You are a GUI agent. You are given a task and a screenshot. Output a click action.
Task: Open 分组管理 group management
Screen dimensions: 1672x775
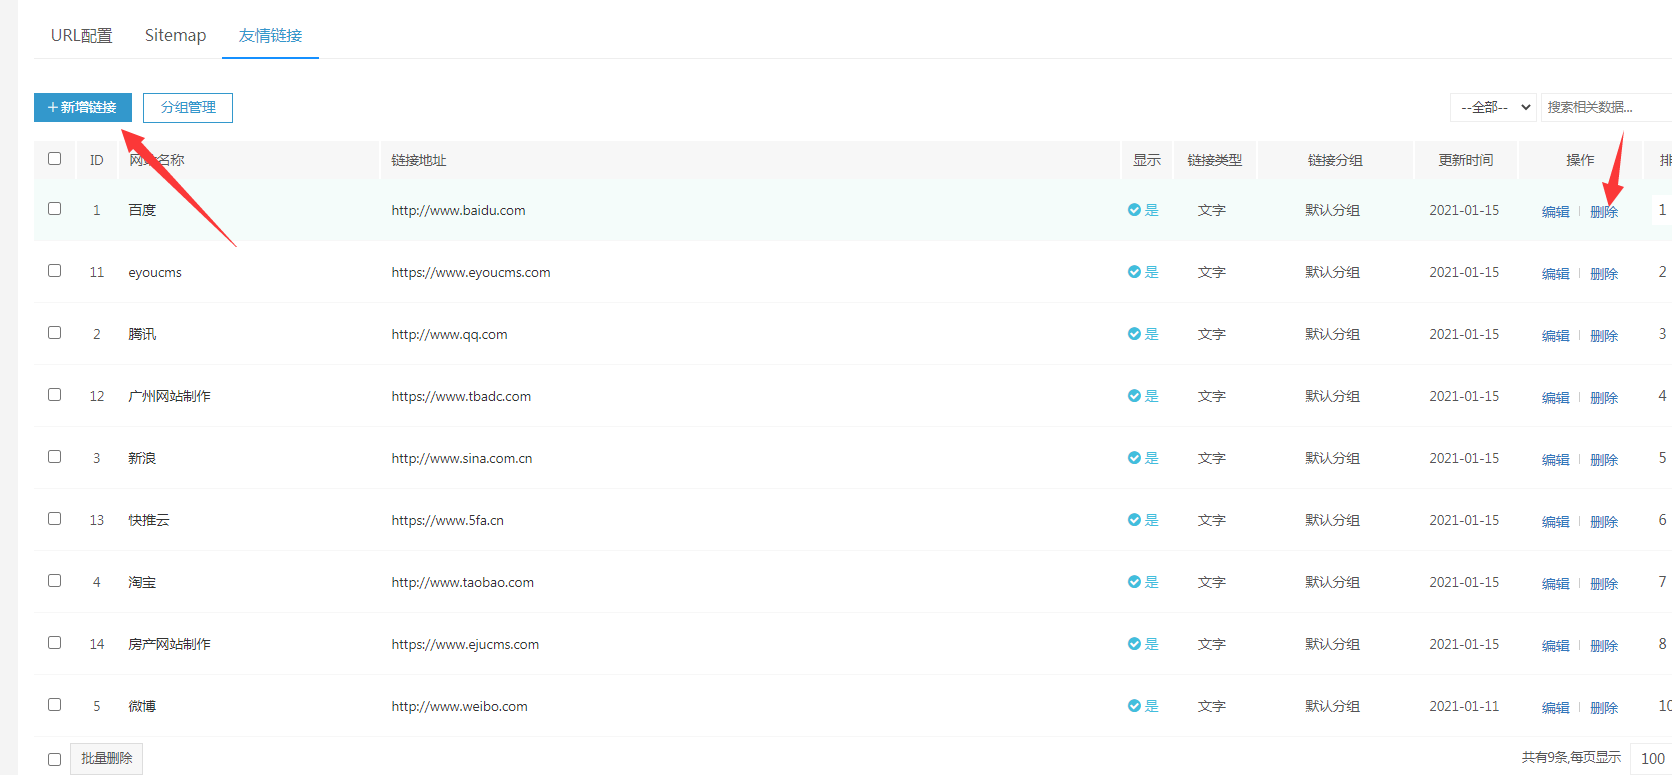pyautogui.click(x=188, y=107)
